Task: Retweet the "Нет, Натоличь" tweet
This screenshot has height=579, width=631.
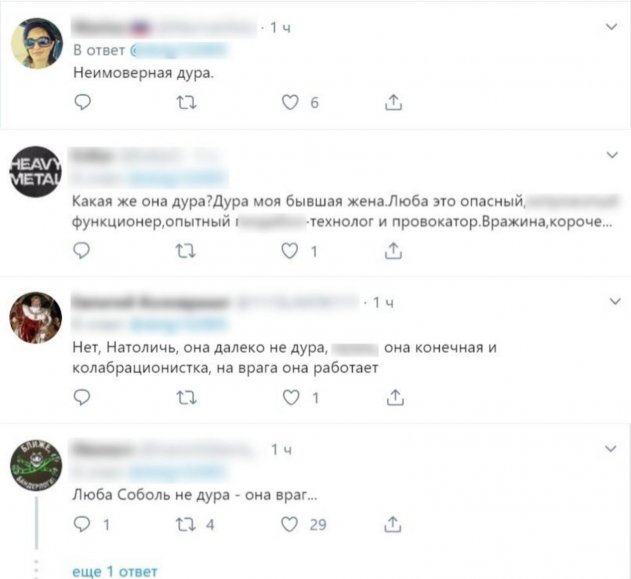Action: (187, 398)
